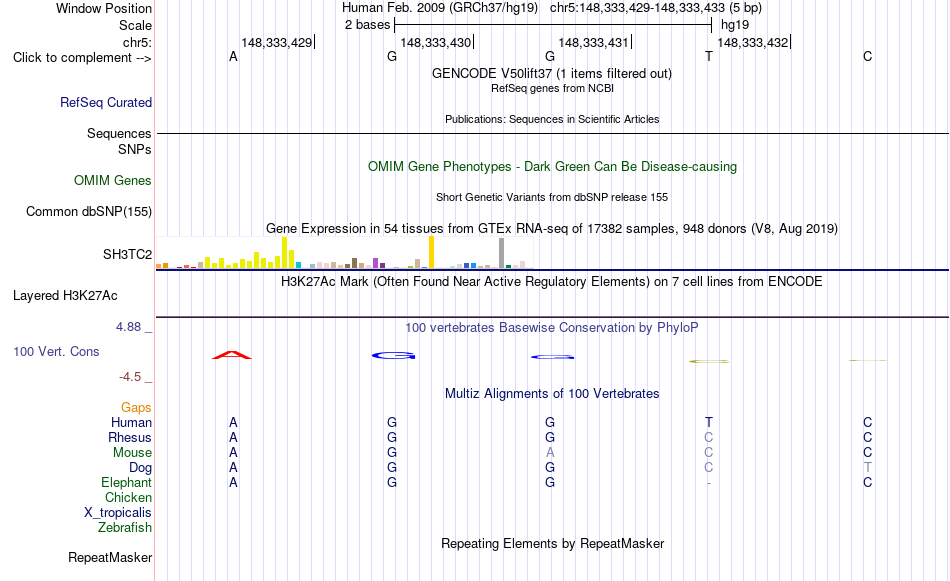Select the Mouse species label

(x=132, y=453)
